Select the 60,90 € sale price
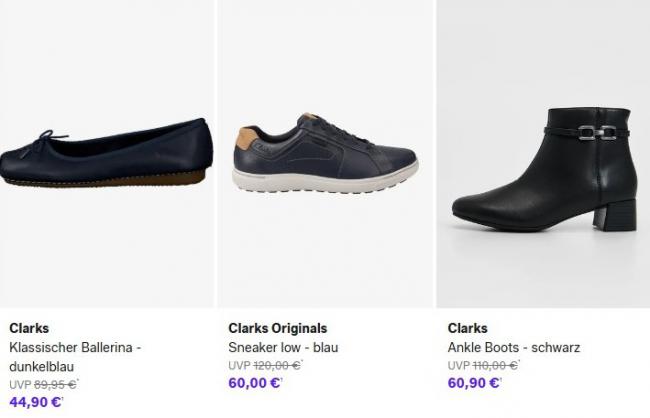 (474, 382)
